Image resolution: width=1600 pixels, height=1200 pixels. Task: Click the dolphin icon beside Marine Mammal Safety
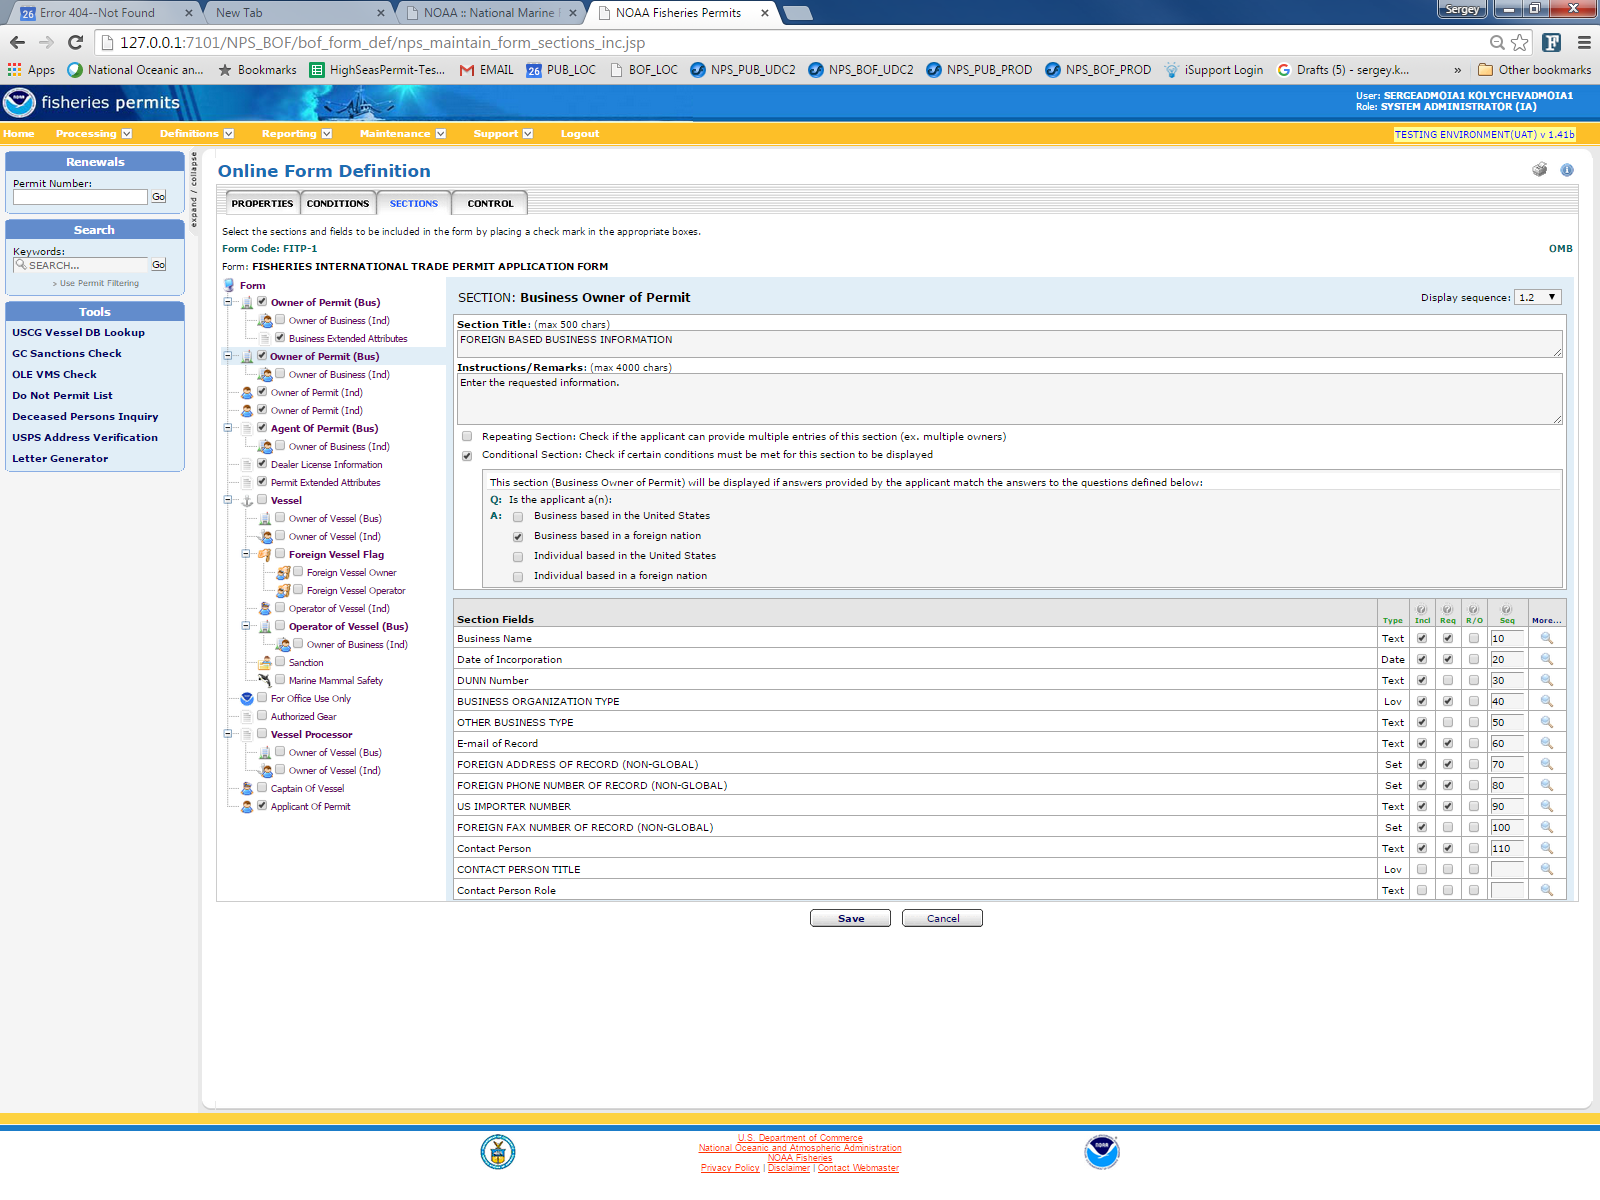(265, 680)
